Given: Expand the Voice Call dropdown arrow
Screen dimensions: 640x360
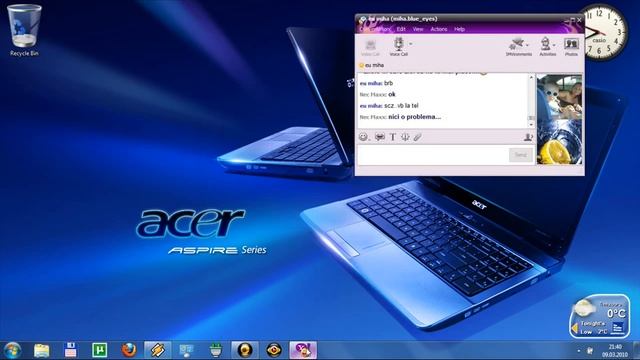Looking at the screenshot, I should tap(411, 44).
